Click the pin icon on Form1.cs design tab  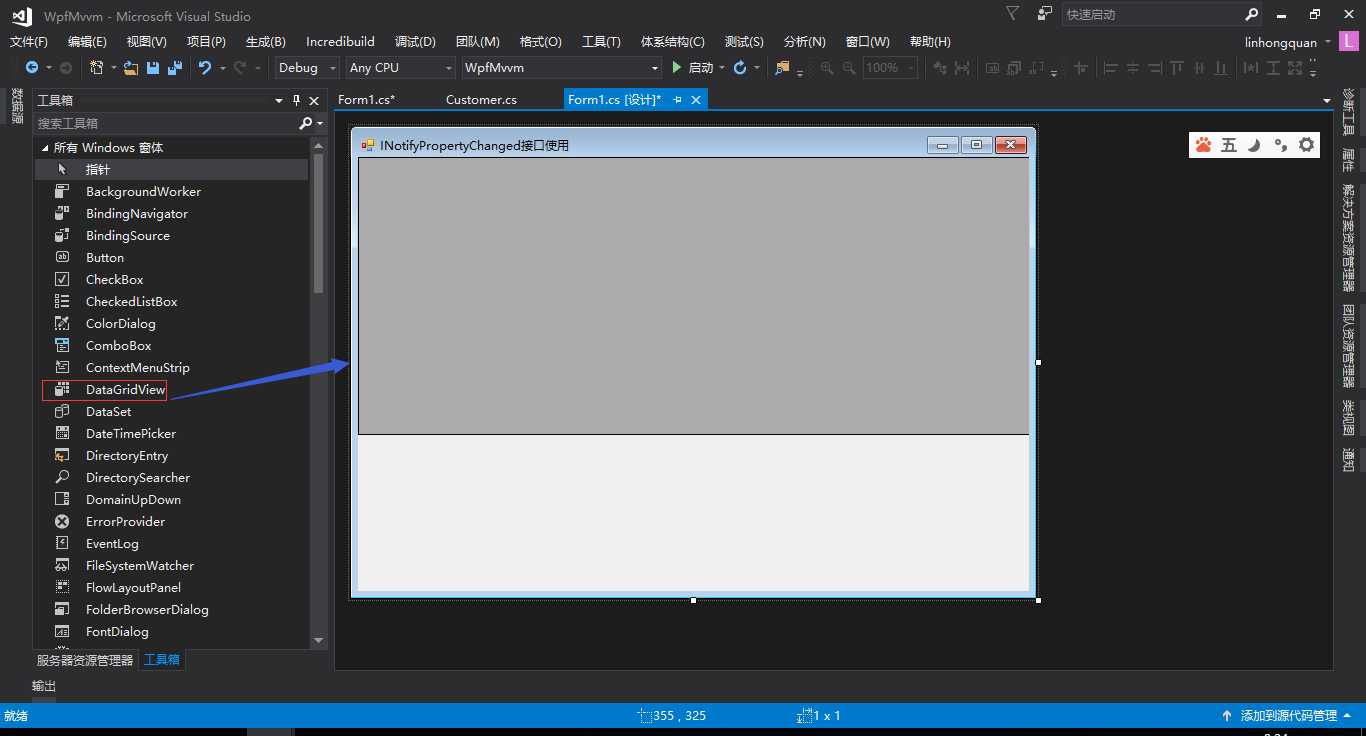[678, 100]
